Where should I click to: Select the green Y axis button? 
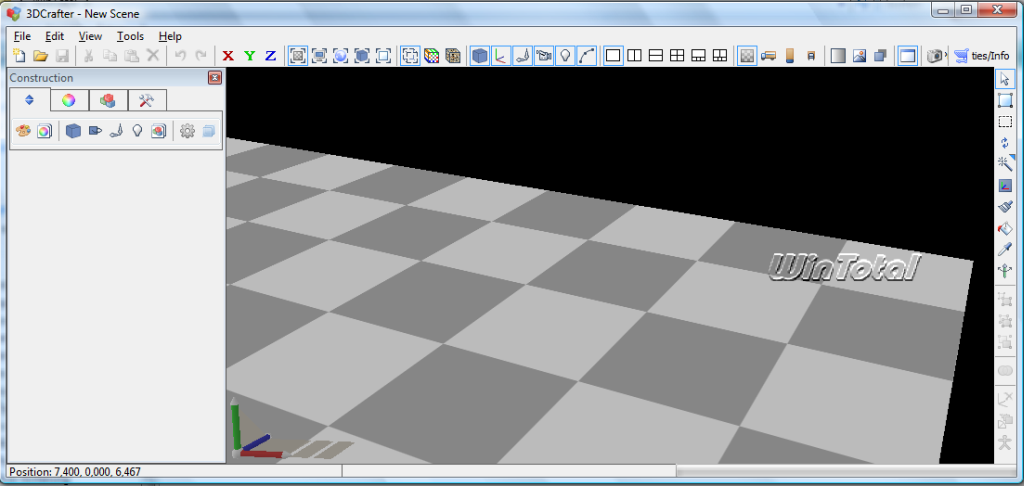coord(249,56)
